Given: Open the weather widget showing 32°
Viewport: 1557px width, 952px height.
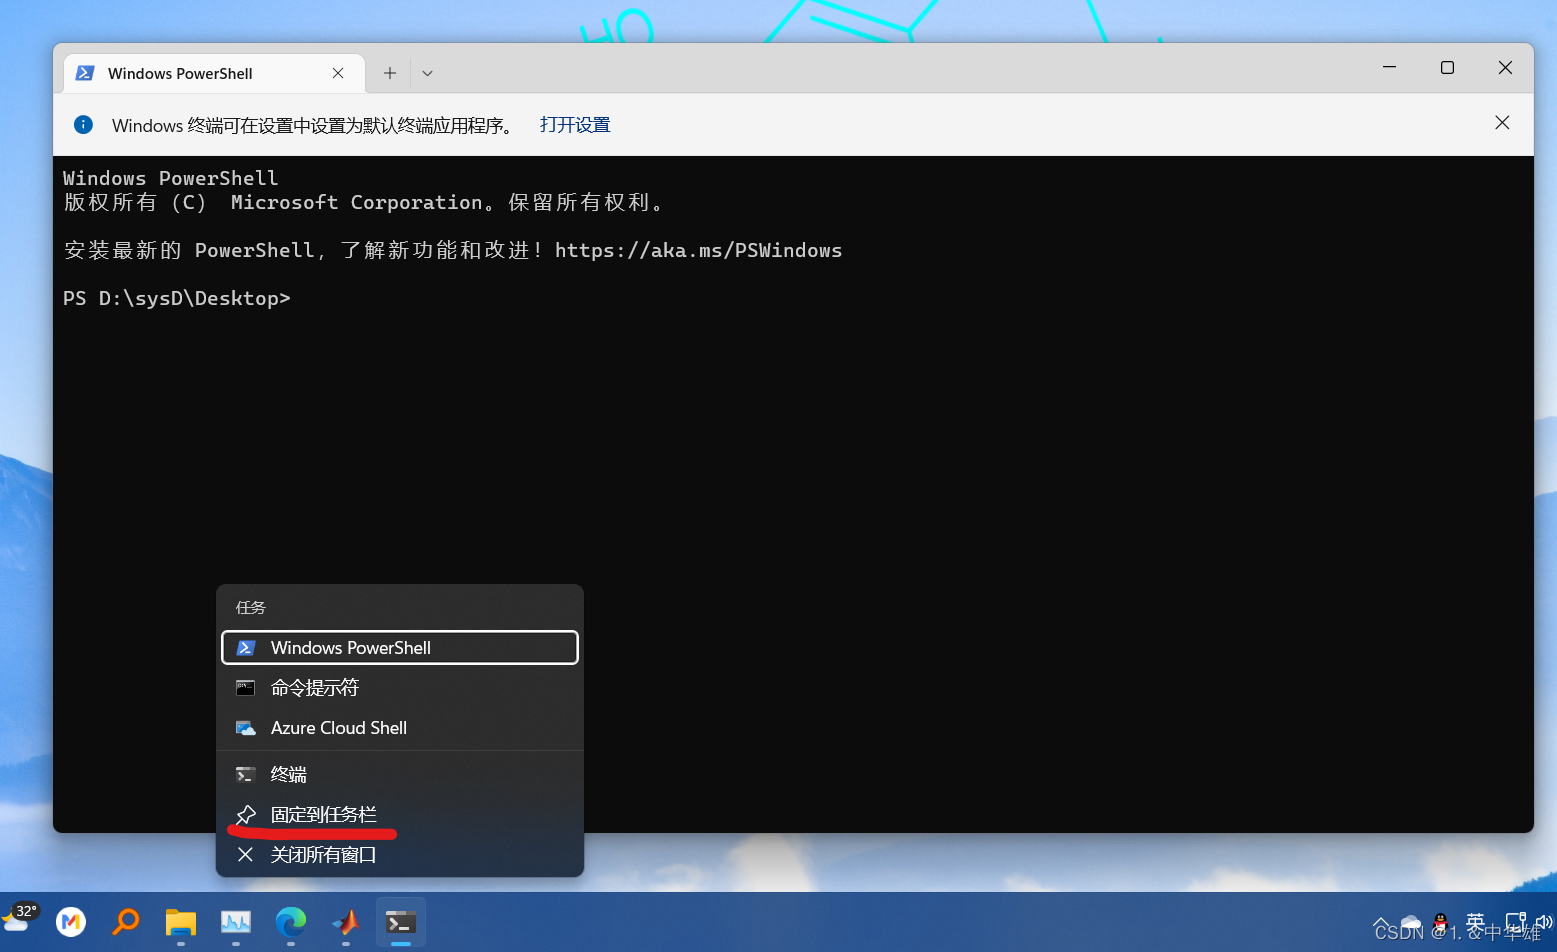Looking at the screenshot, I should 20,917.
